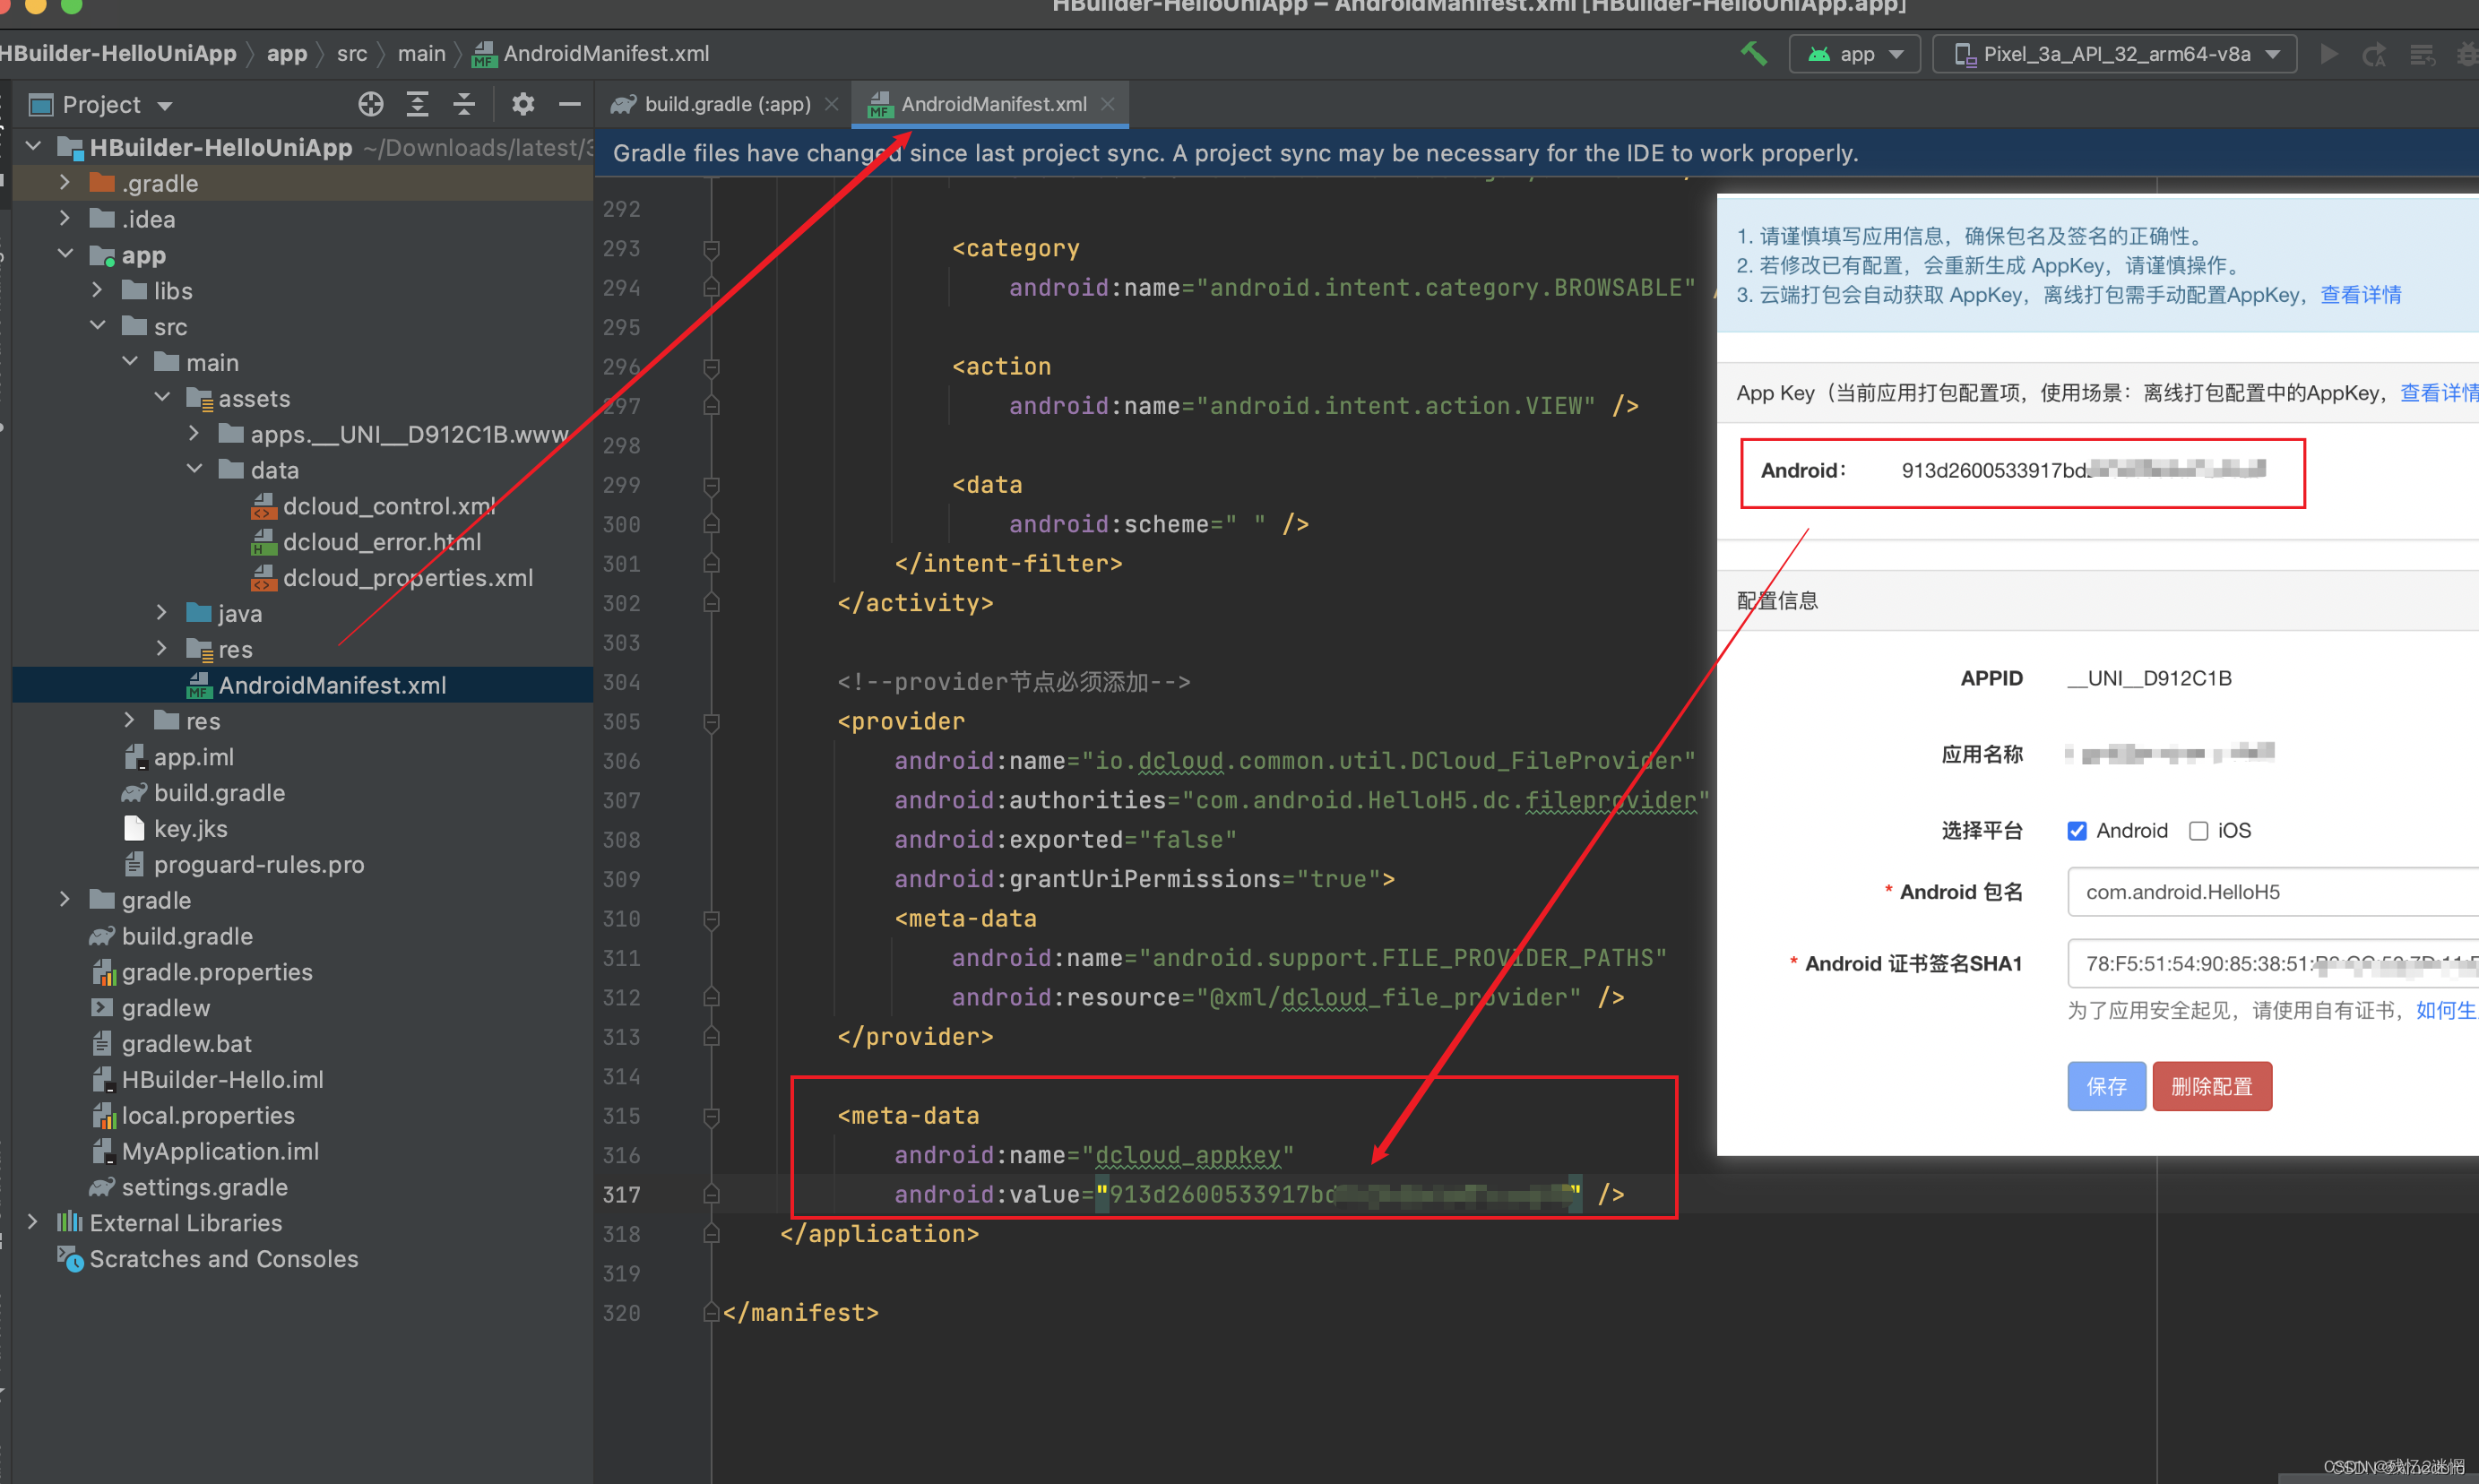The width and height of the screenshot is (2479, 1484).
Task: Click the AndroidManifest.xml tab
Action: point(989,102)
